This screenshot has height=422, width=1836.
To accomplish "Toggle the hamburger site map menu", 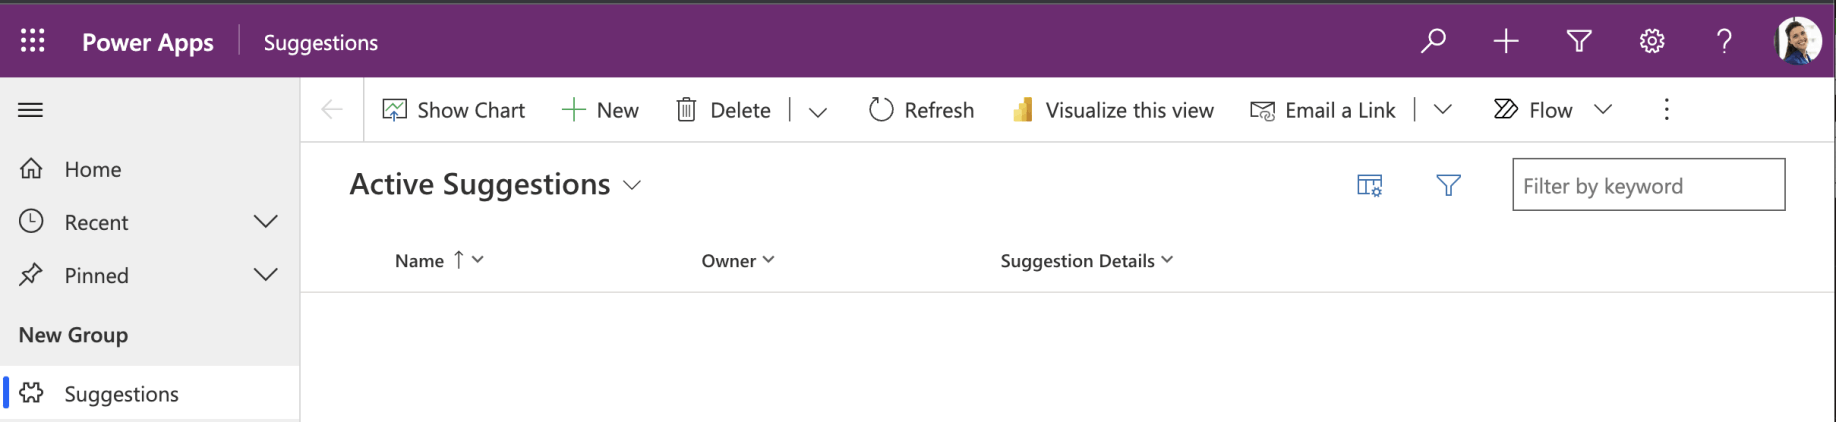I will click(x=31, y=110).
